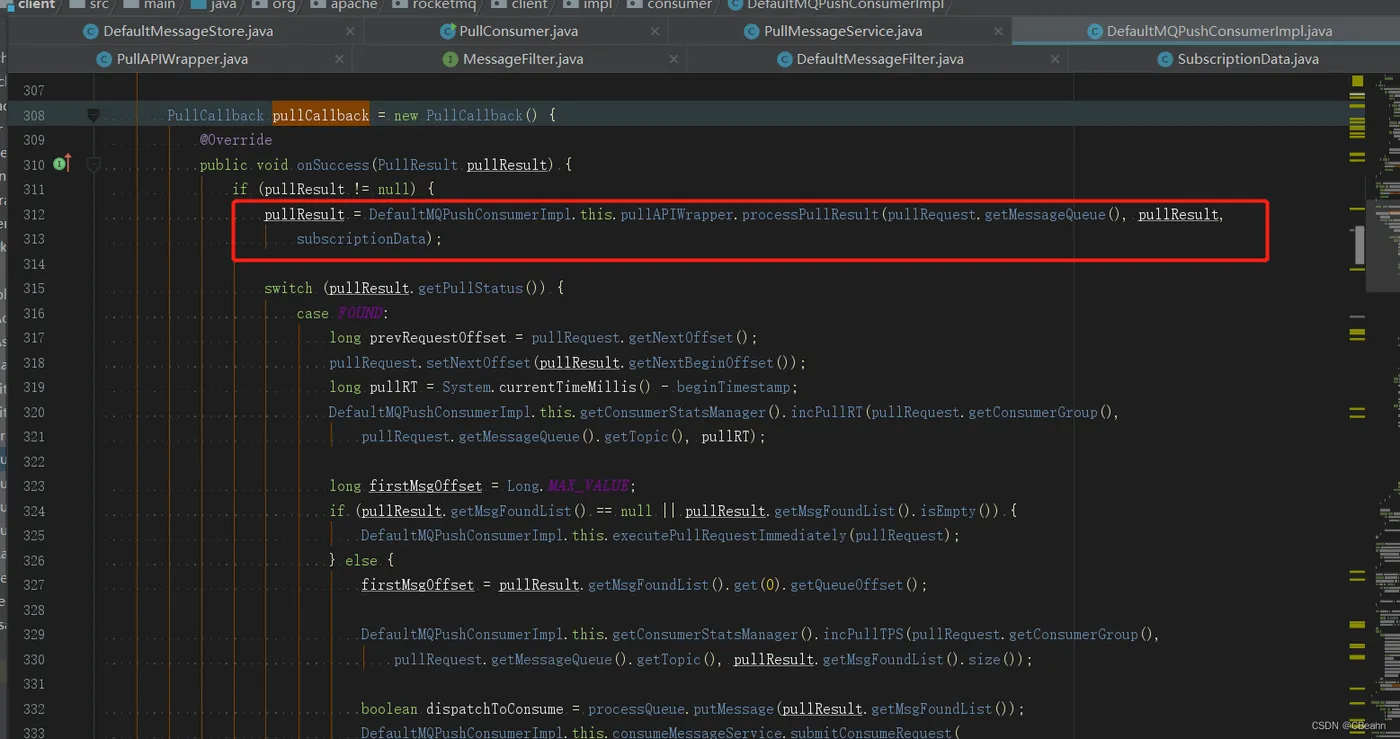Screen dimensions: 1400x739
Task: Collapse the PullCallback block at line 308
Action: coord(93,115)
